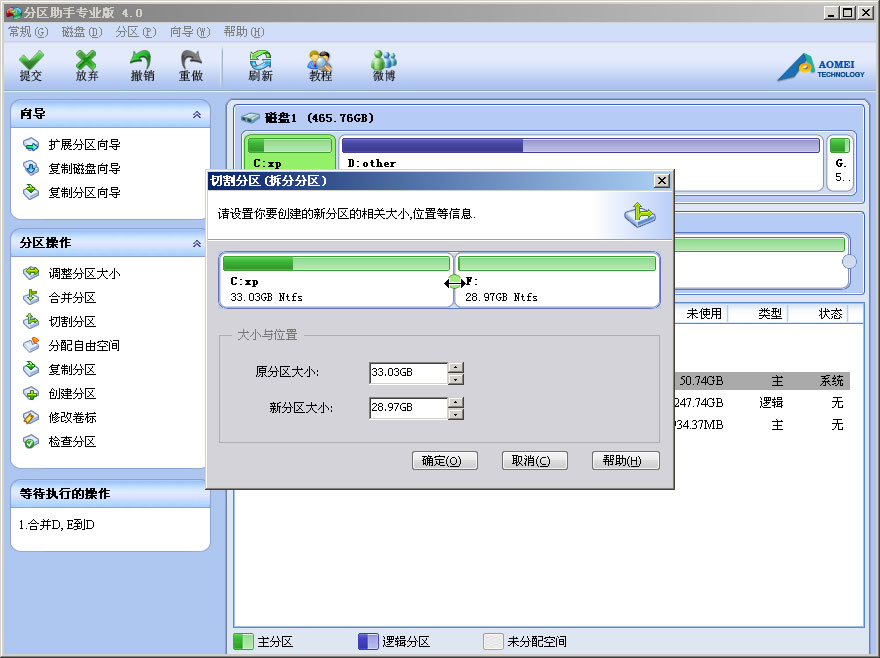Open the 帮助 menu in the menu bar
This screenshot has height=658, width=880.
click(x=242, y=32)
